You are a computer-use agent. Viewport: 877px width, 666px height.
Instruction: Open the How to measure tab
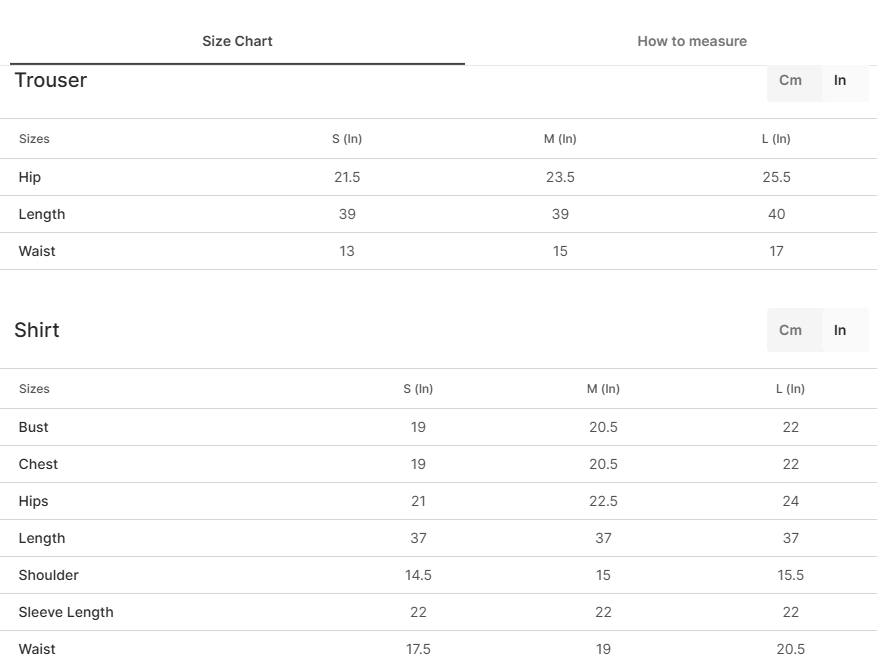click(x=692, y=41)
